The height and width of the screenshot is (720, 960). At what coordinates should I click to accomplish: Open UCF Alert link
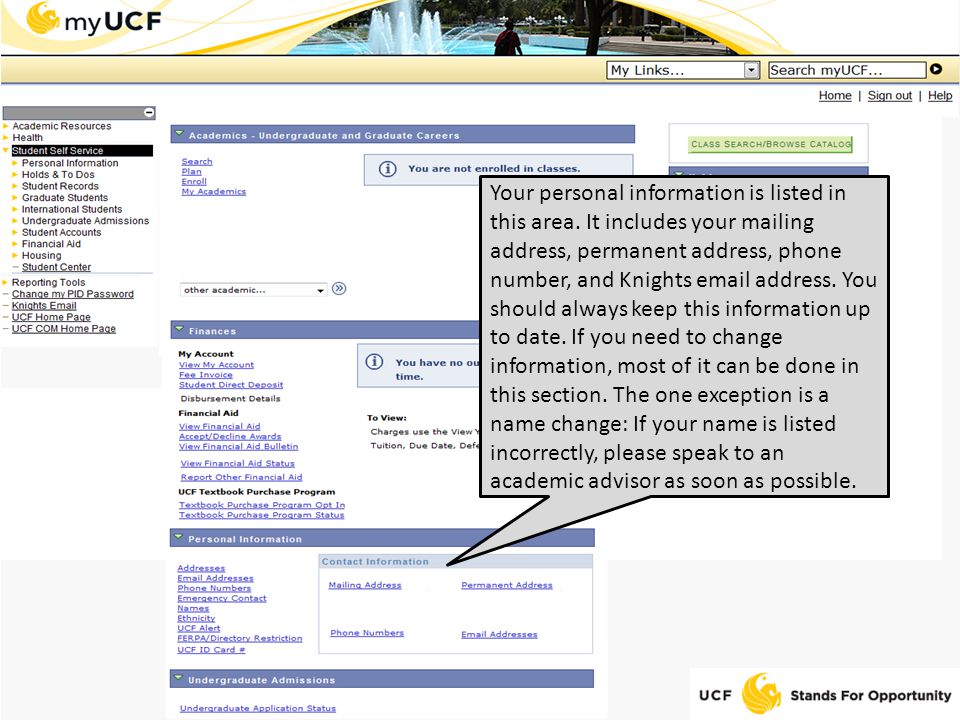click(198, 628)
